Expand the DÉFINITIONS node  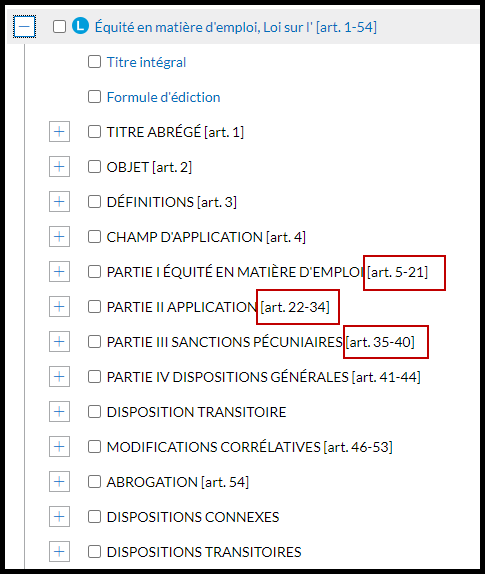tap(59, 202)
